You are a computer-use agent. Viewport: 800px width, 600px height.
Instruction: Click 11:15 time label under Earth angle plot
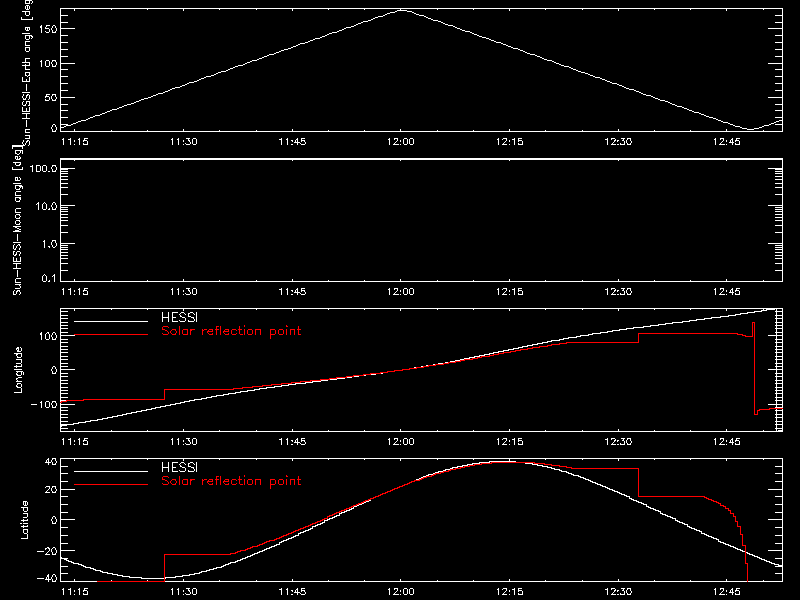pyautogui.click(x=74, y=141)
